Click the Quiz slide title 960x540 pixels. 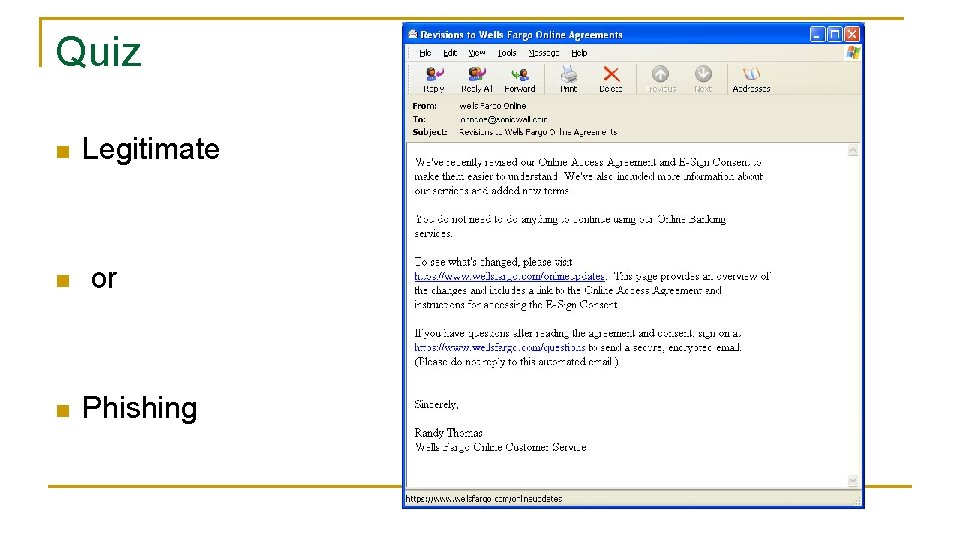[x=99, y=52]
